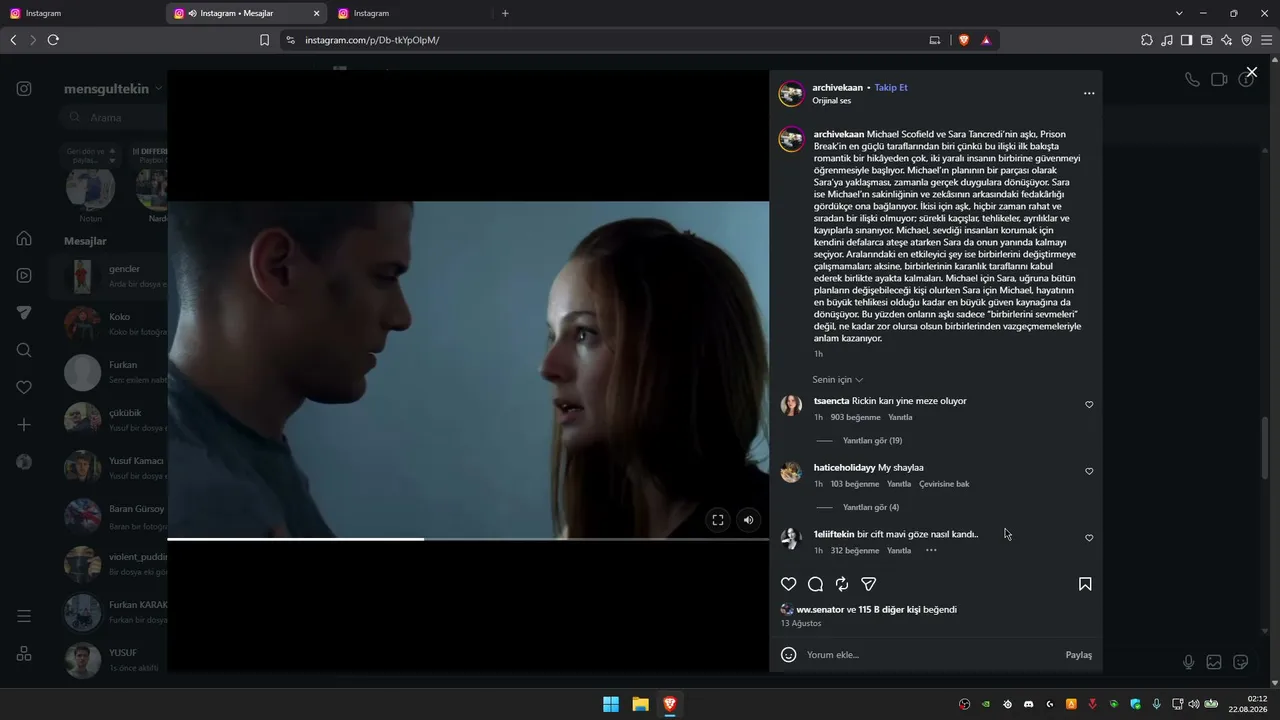Screen dimensions: 1280x720
Task: Close the Instagram • Mesajlar tab
Action: click(317, 13)
